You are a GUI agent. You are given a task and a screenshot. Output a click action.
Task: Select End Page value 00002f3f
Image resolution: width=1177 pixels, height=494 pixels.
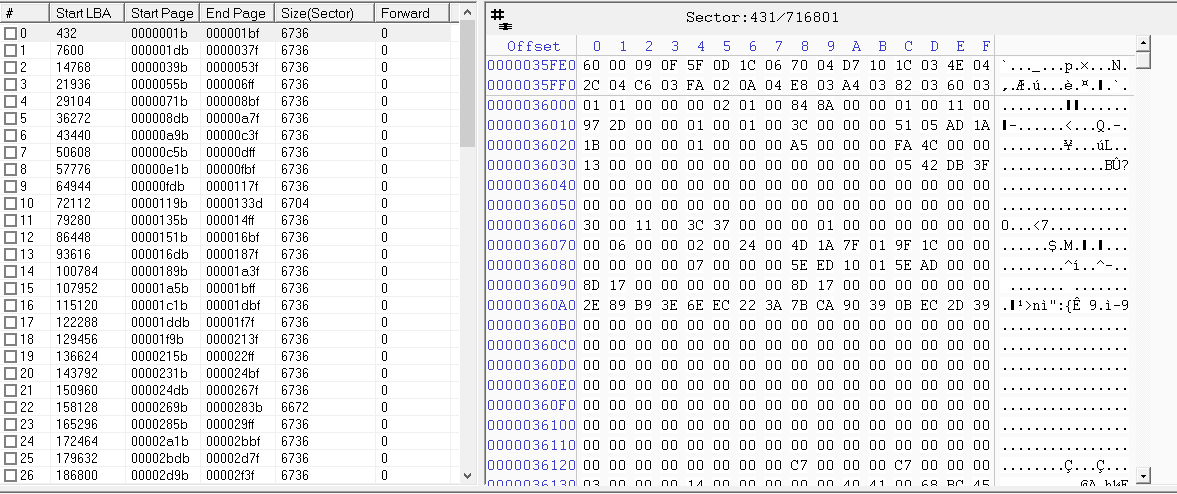coord(232,475)
